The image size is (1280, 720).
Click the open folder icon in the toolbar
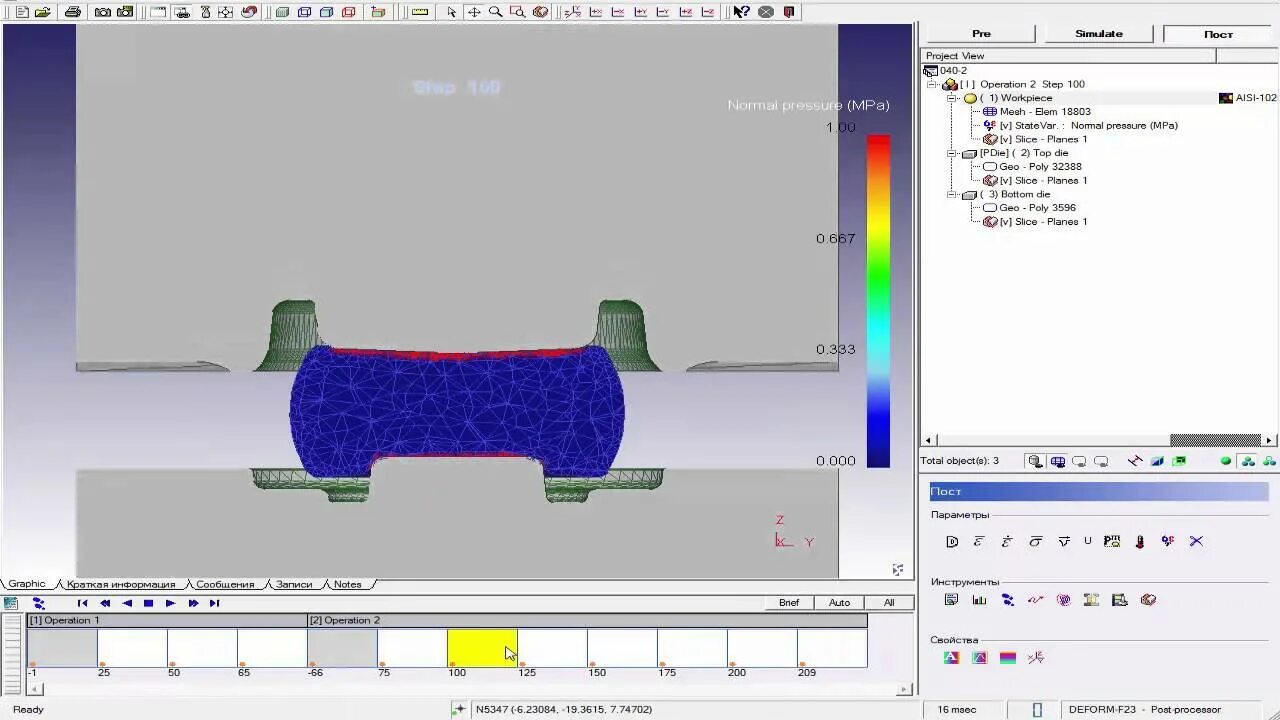[42, 12]
